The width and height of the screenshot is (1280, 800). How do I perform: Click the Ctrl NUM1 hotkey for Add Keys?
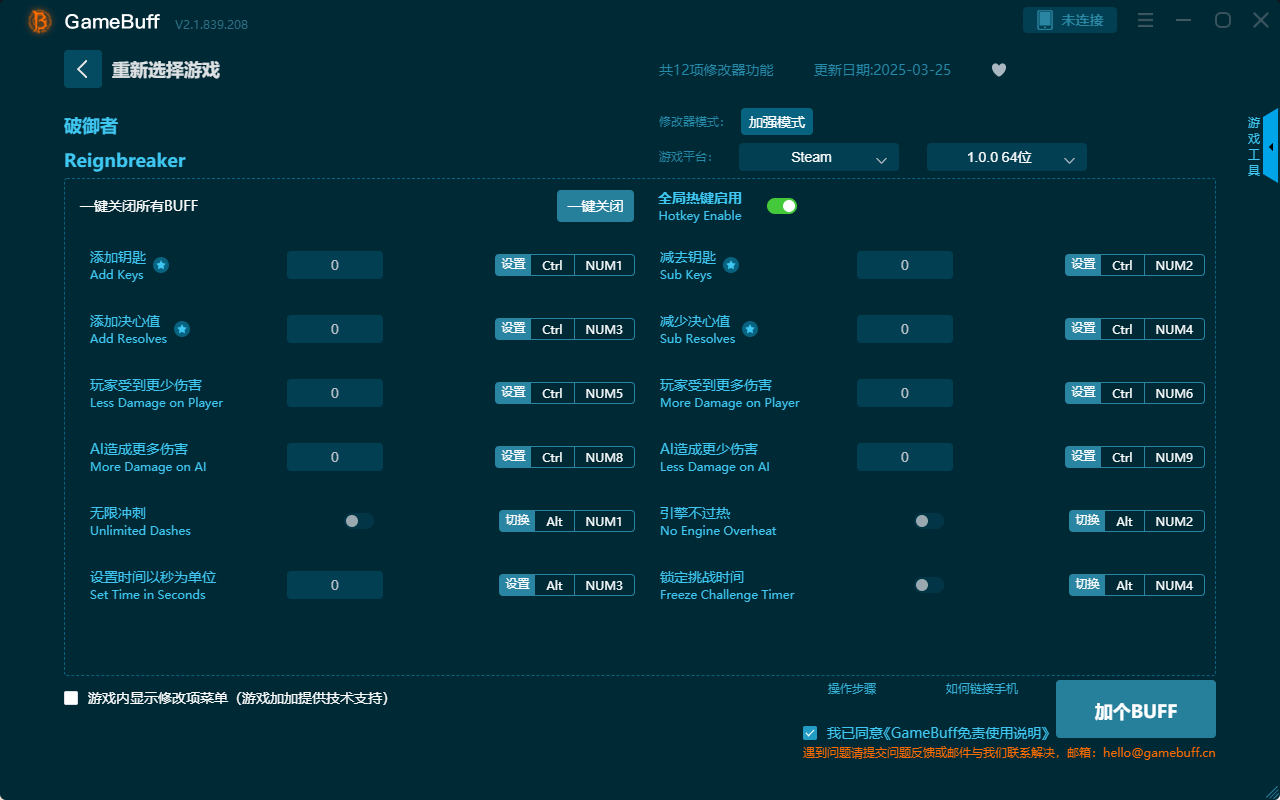[x=583, y=265]
